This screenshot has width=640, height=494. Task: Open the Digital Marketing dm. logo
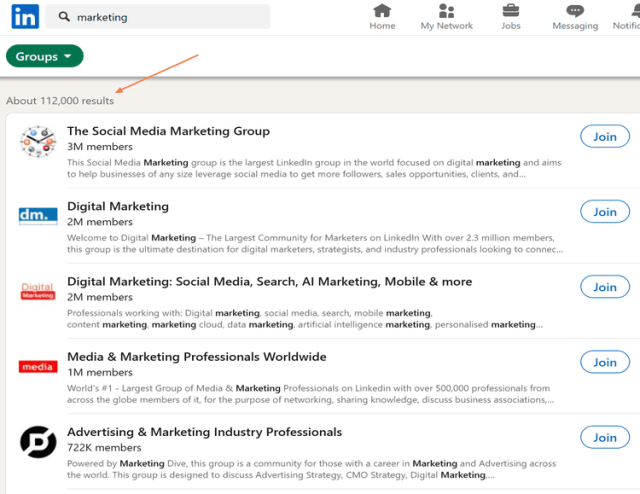(38, 216)
